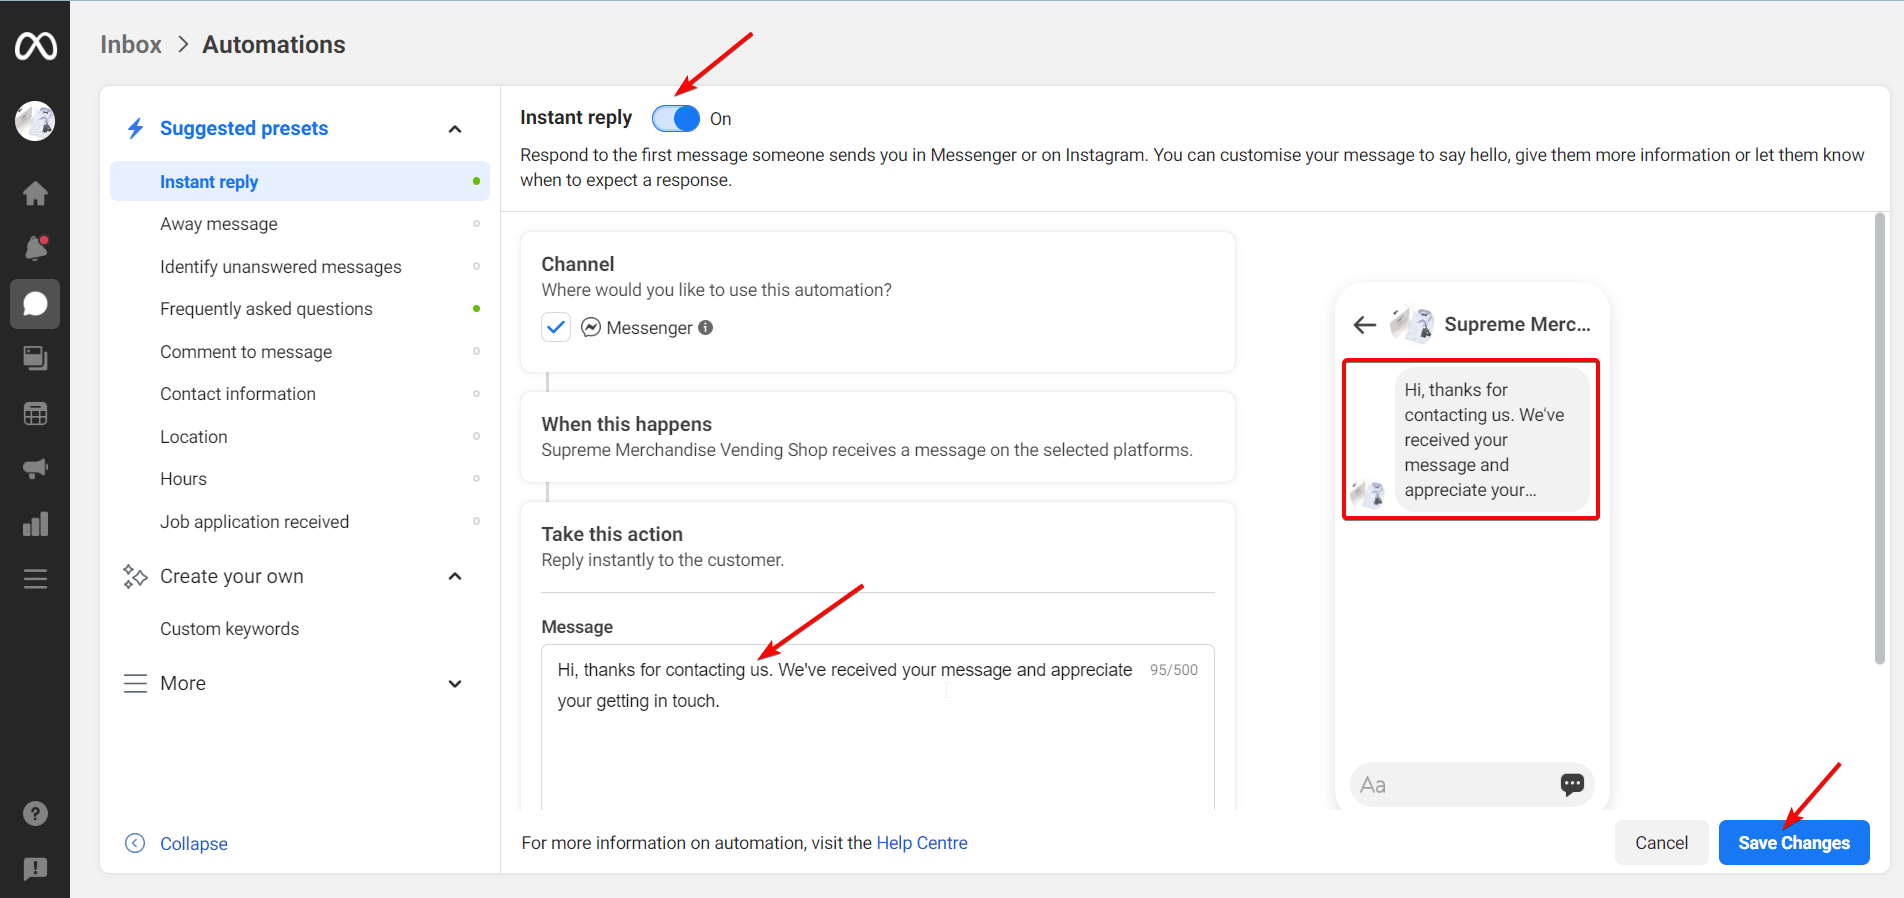Select Instant reply preset
Image resolution: width=1904 pixels, height=898 pixels.
point(300,181)
